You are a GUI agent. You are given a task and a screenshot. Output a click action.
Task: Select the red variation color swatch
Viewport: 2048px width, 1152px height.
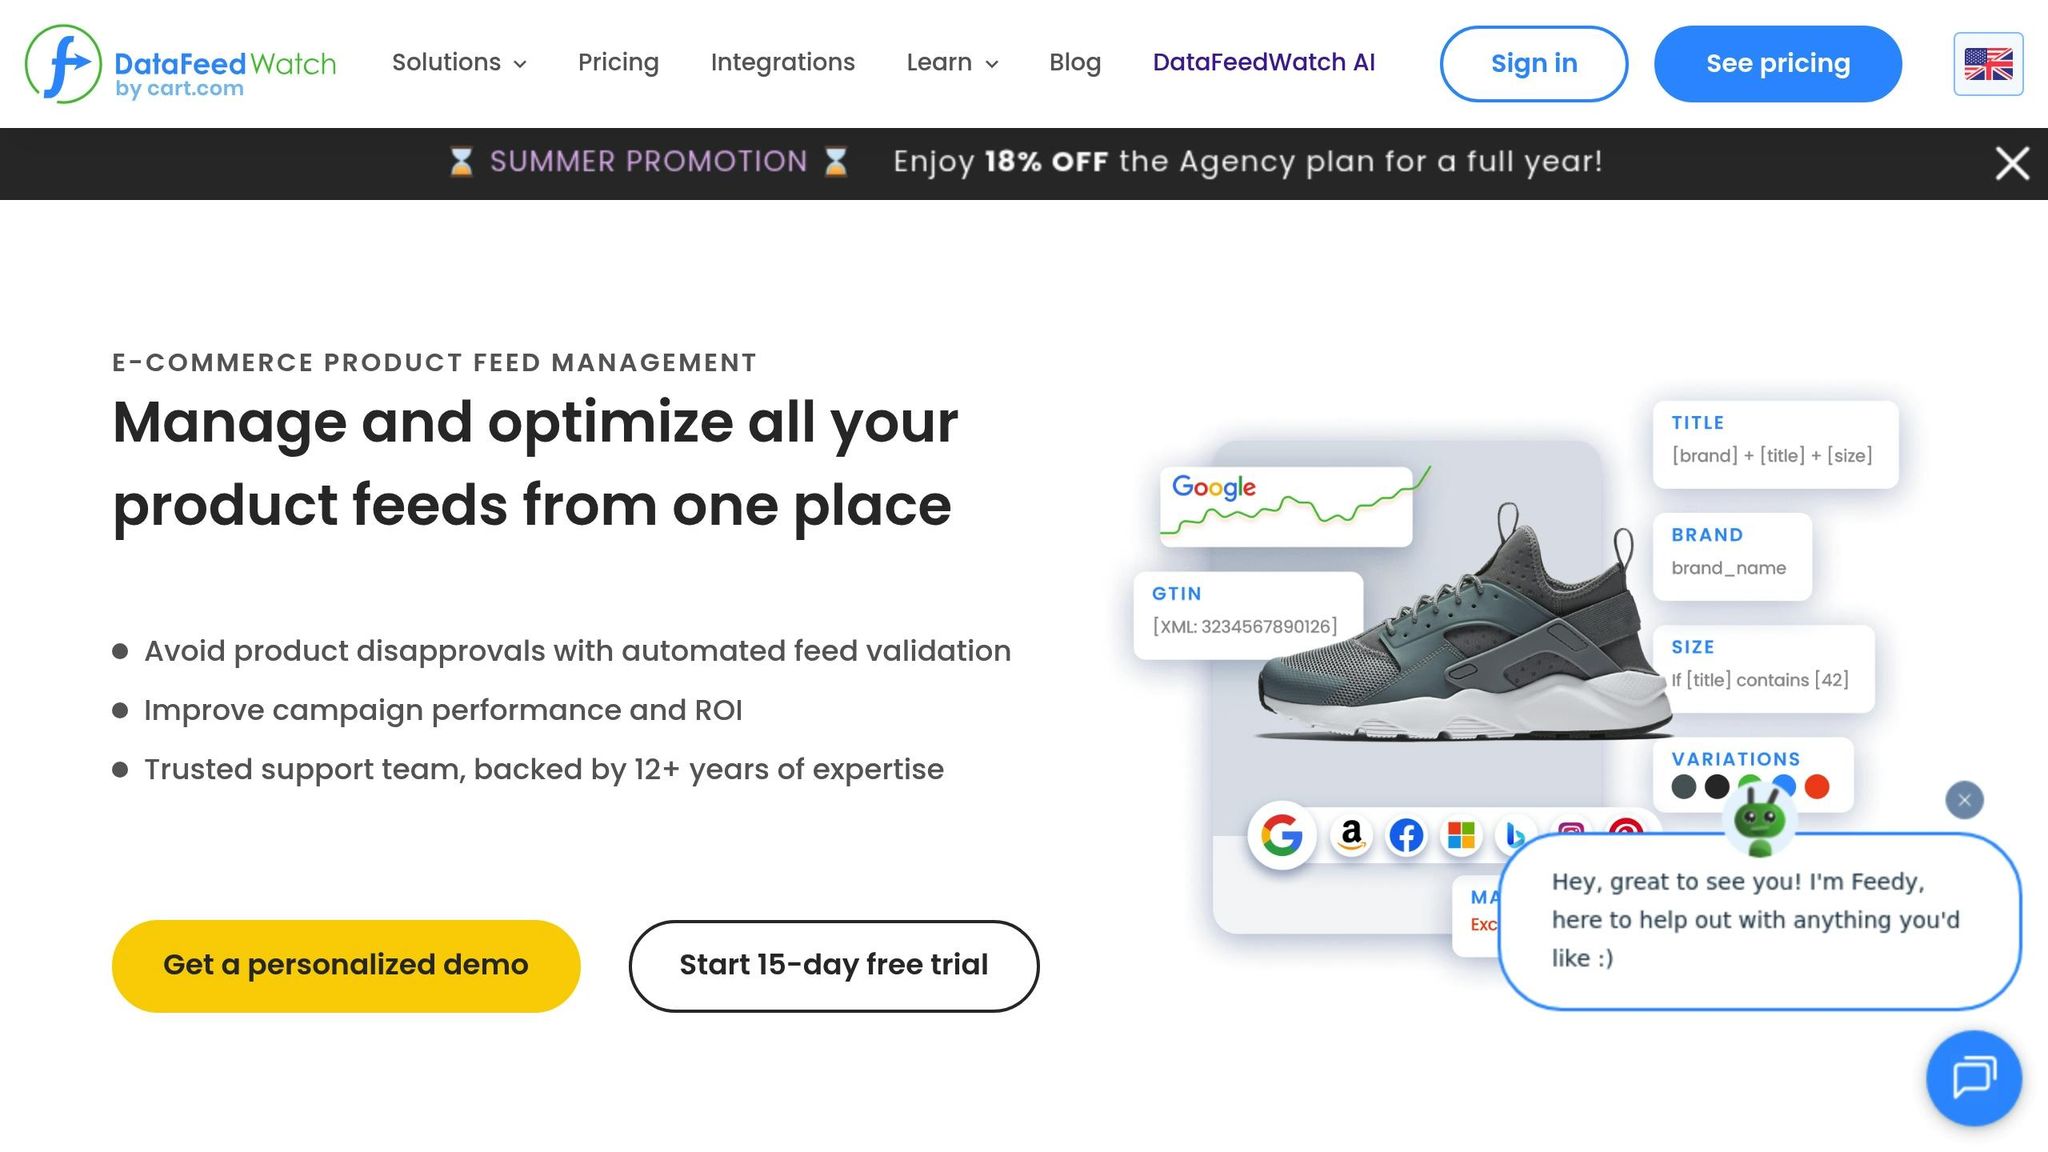tap(1817, 787)
